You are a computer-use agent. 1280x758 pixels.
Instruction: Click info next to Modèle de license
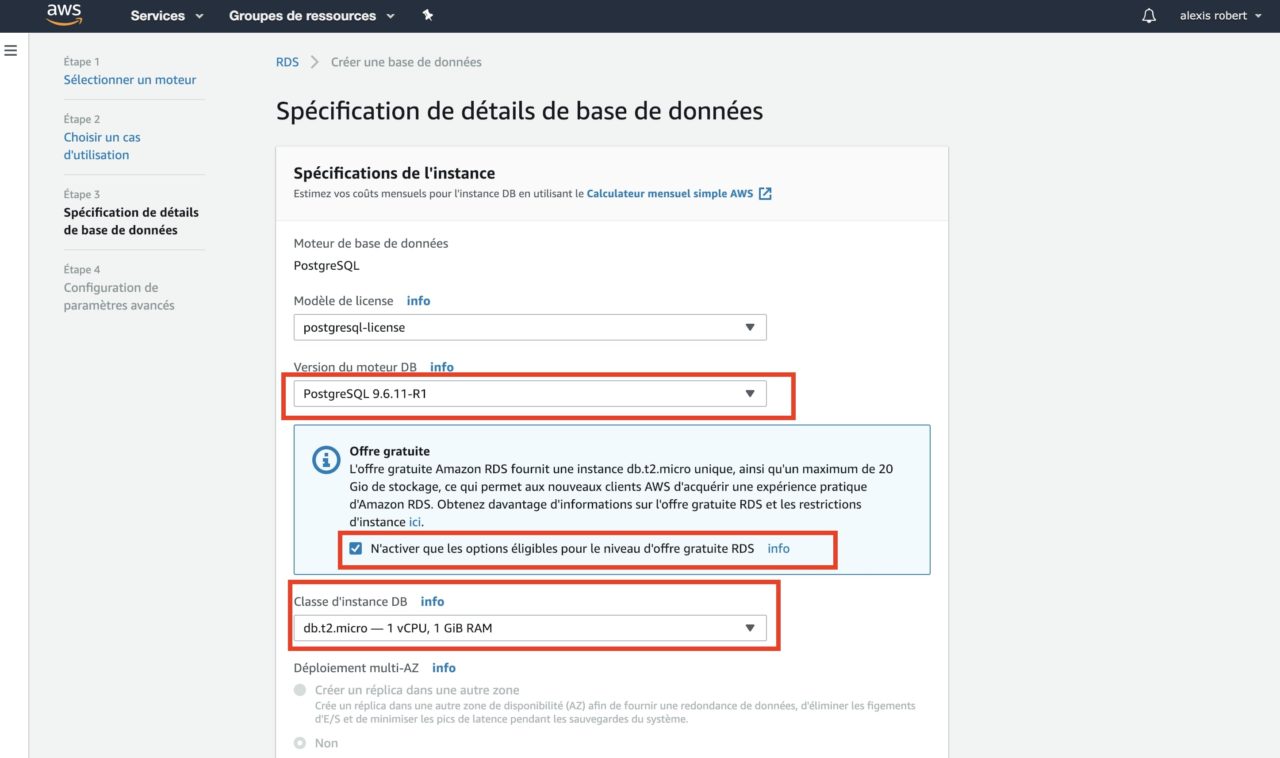(418, 300)
